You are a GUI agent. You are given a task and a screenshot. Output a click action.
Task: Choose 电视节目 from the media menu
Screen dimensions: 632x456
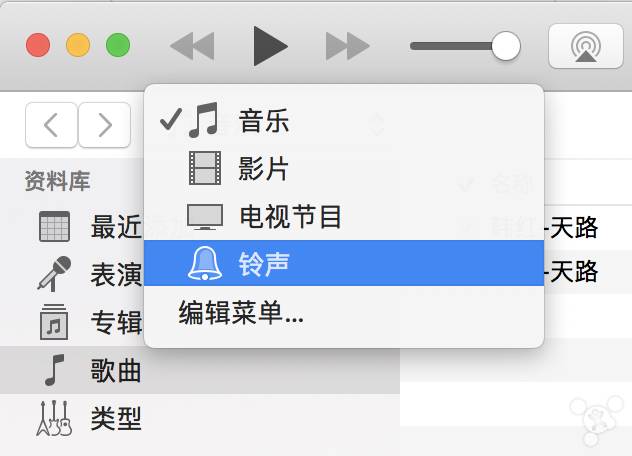click(x=344, y=217)
